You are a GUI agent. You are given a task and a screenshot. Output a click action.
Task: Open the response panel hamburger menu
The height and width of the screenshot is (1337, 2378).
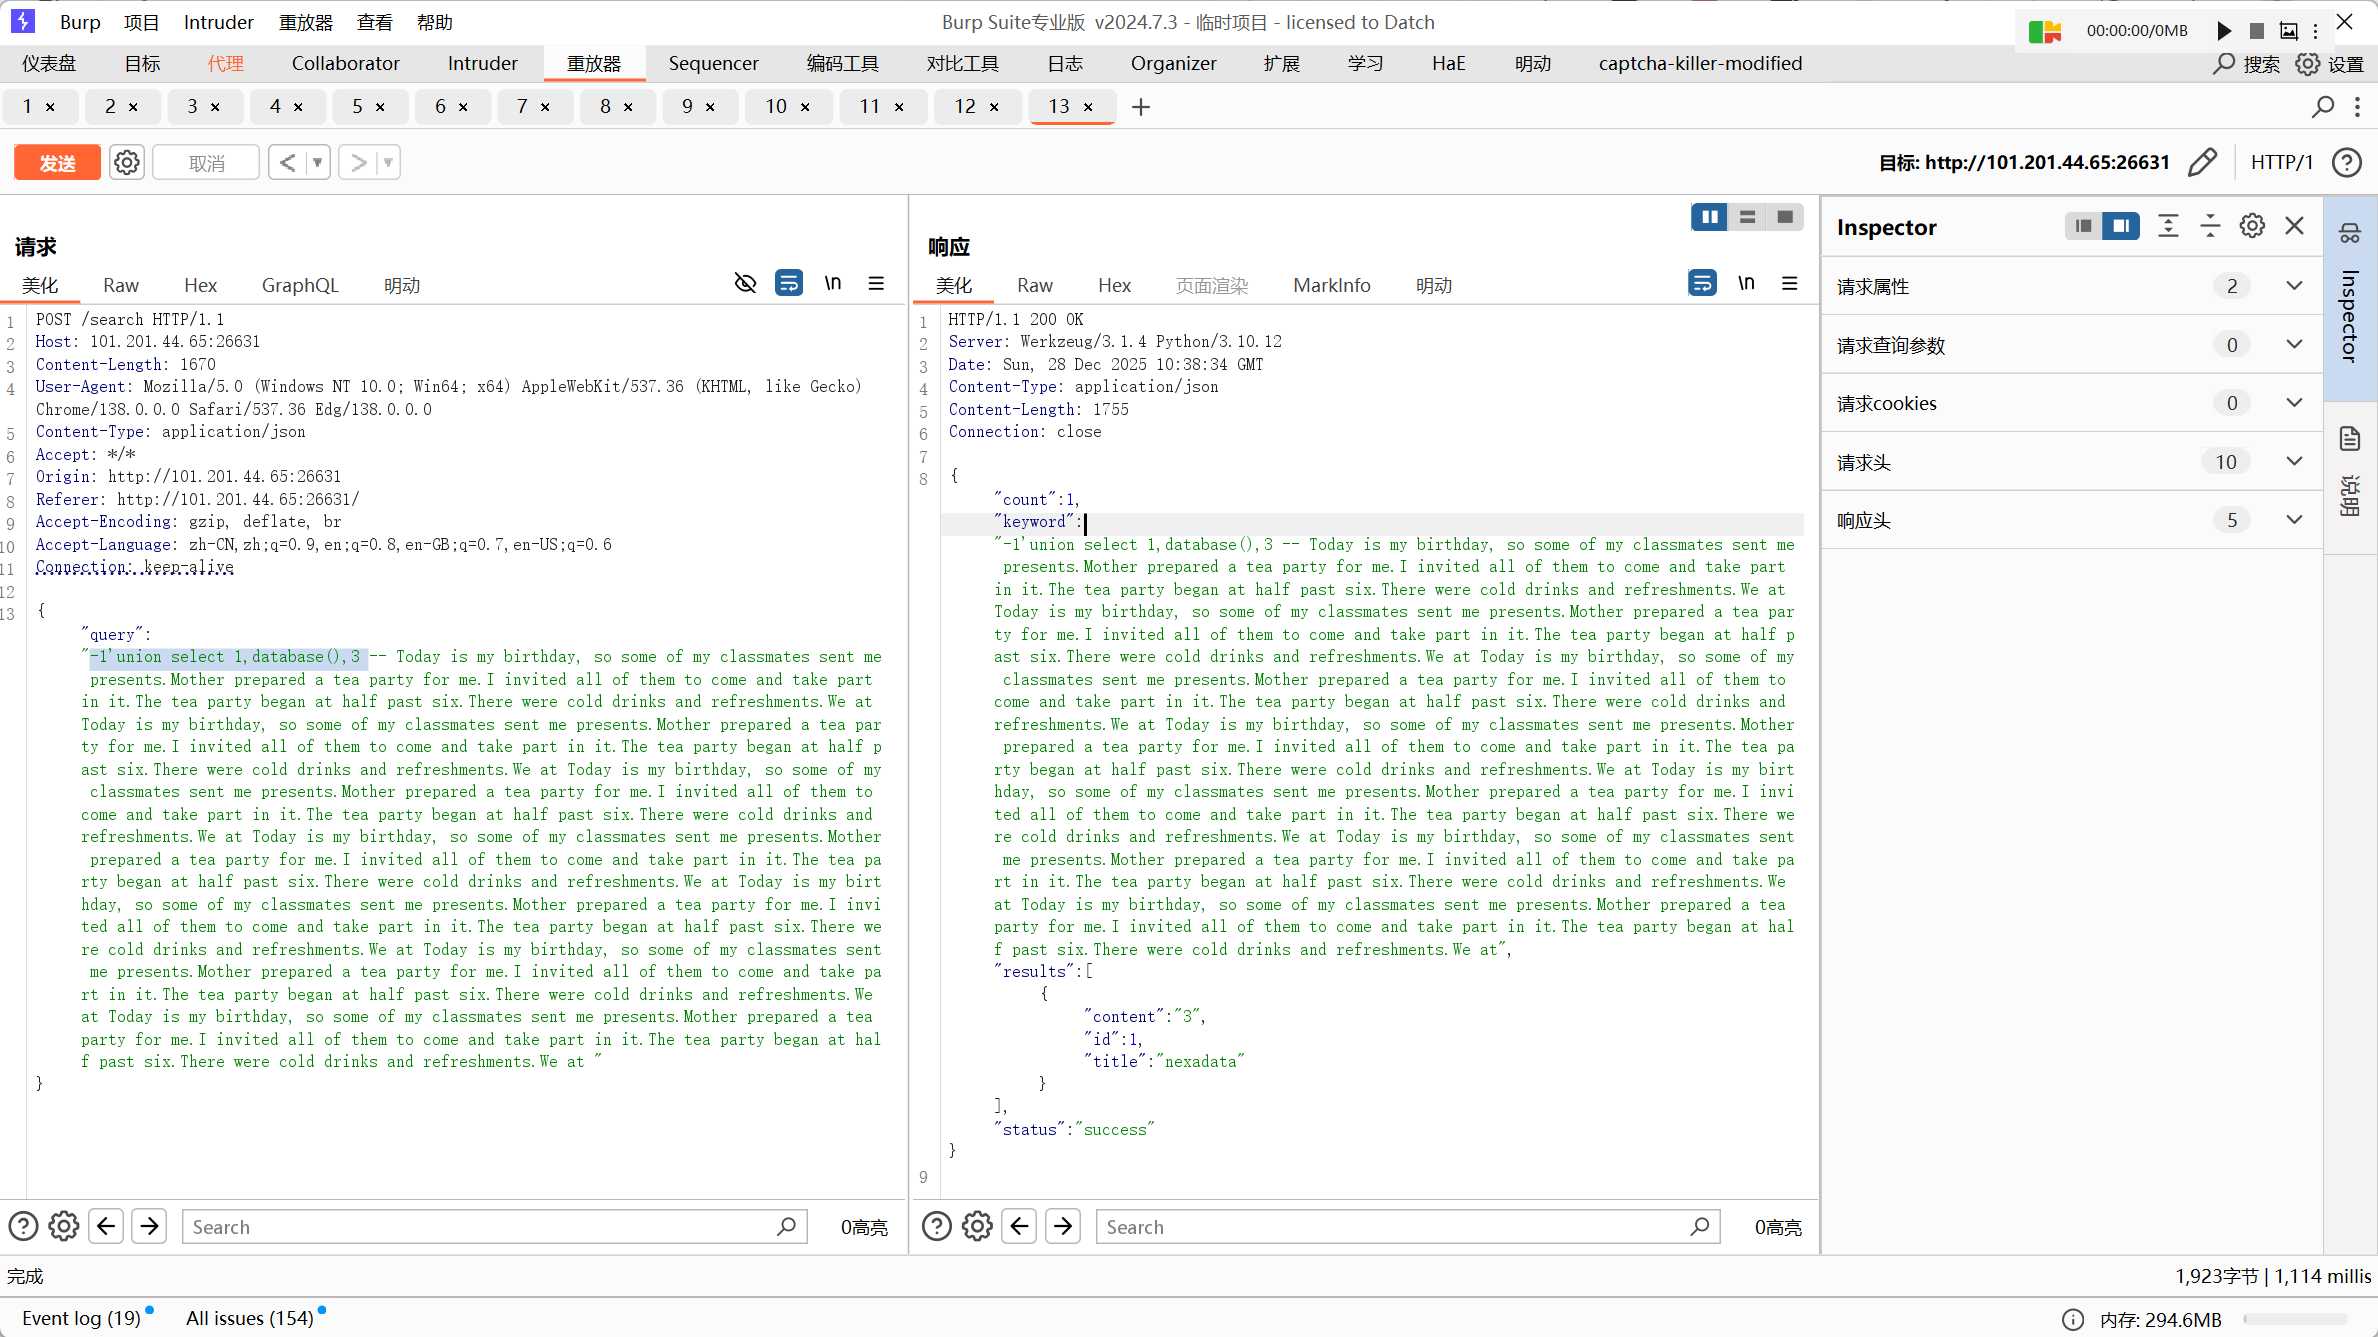(x=1790, y=284)
